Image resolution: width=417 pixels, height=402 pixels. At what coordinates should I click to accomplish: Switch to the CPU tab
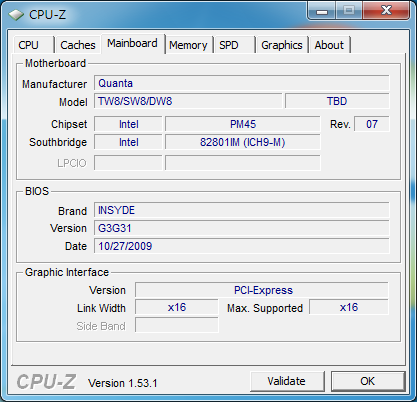click(x=34, y=45)
